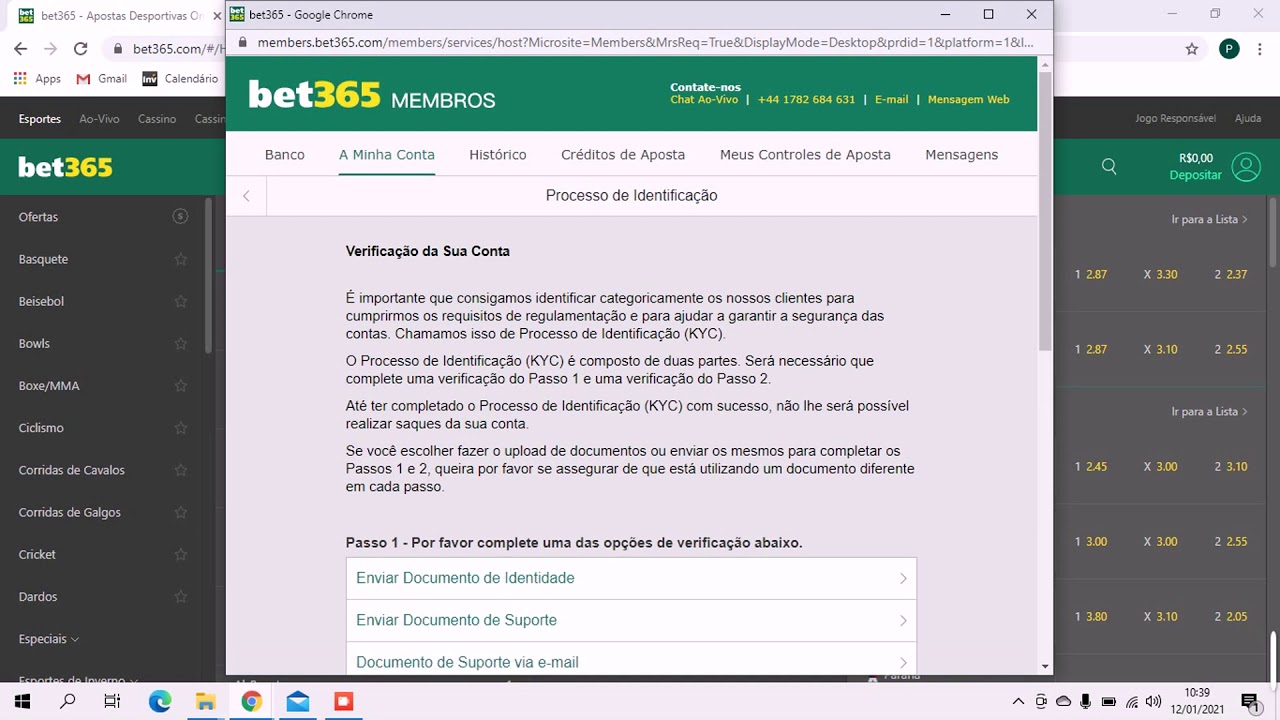Open the volume control in system tray
The width and height of the screenshot is (1280, 720).
pos(1154,702)
